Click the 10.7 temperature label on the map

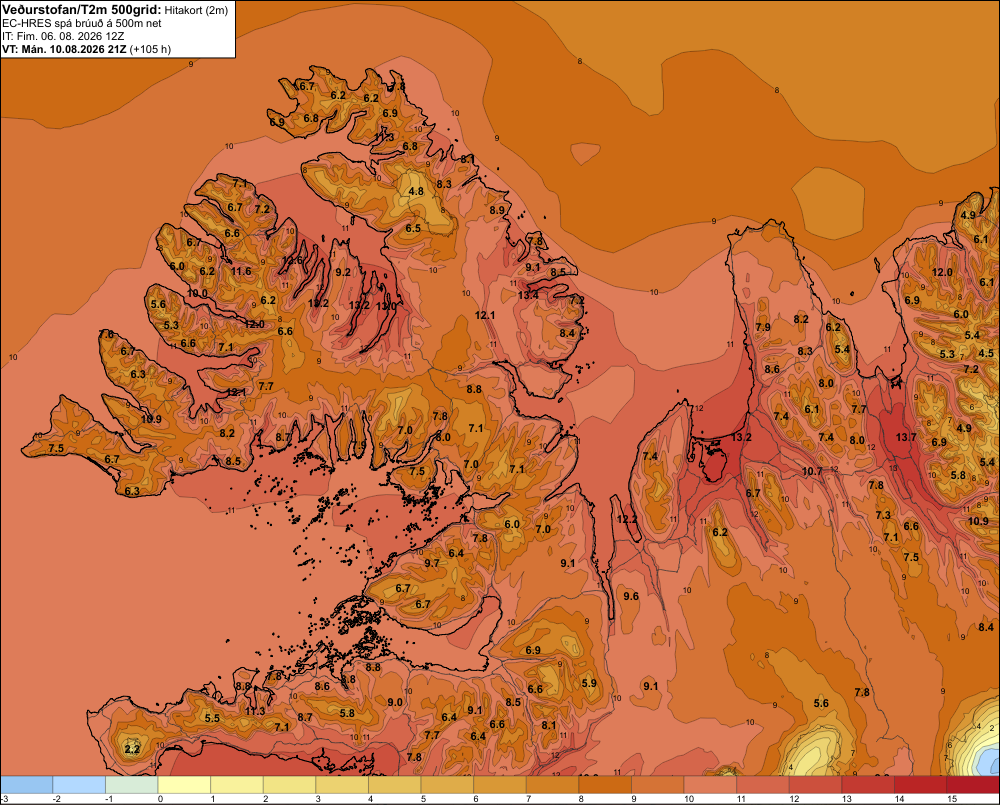[812, 471]
